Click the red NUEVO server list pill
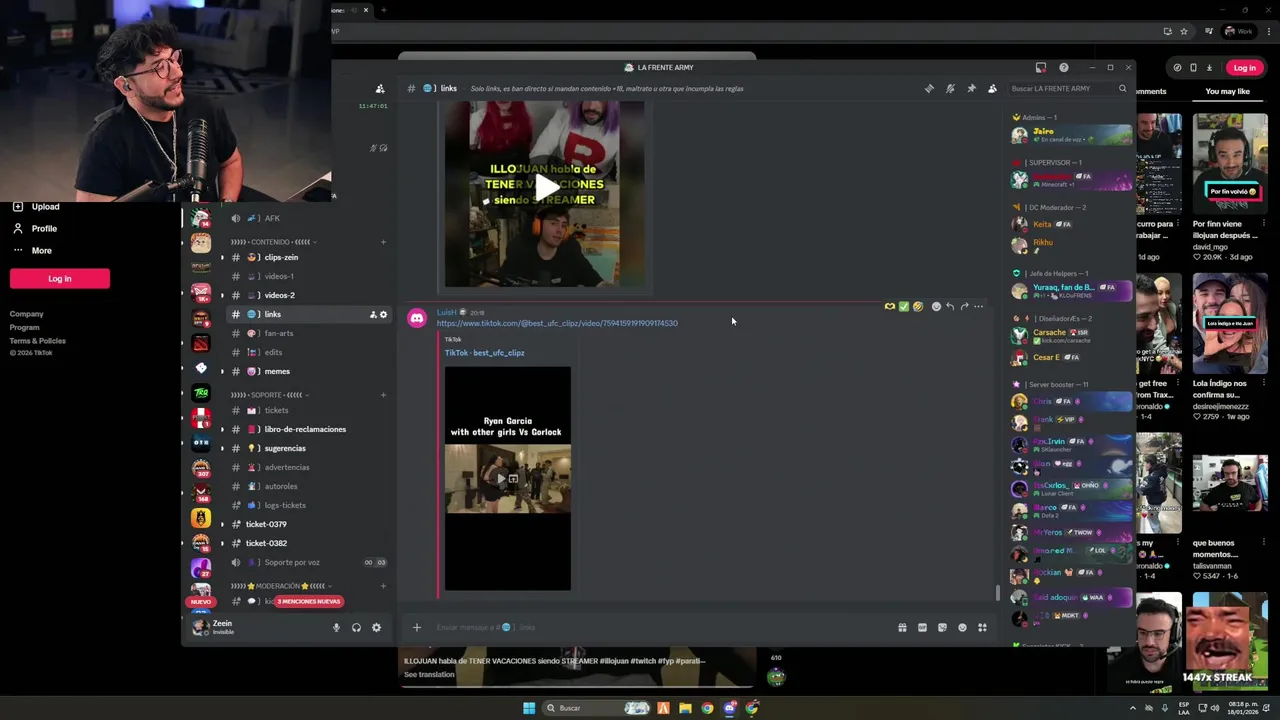 coord(201,602)
